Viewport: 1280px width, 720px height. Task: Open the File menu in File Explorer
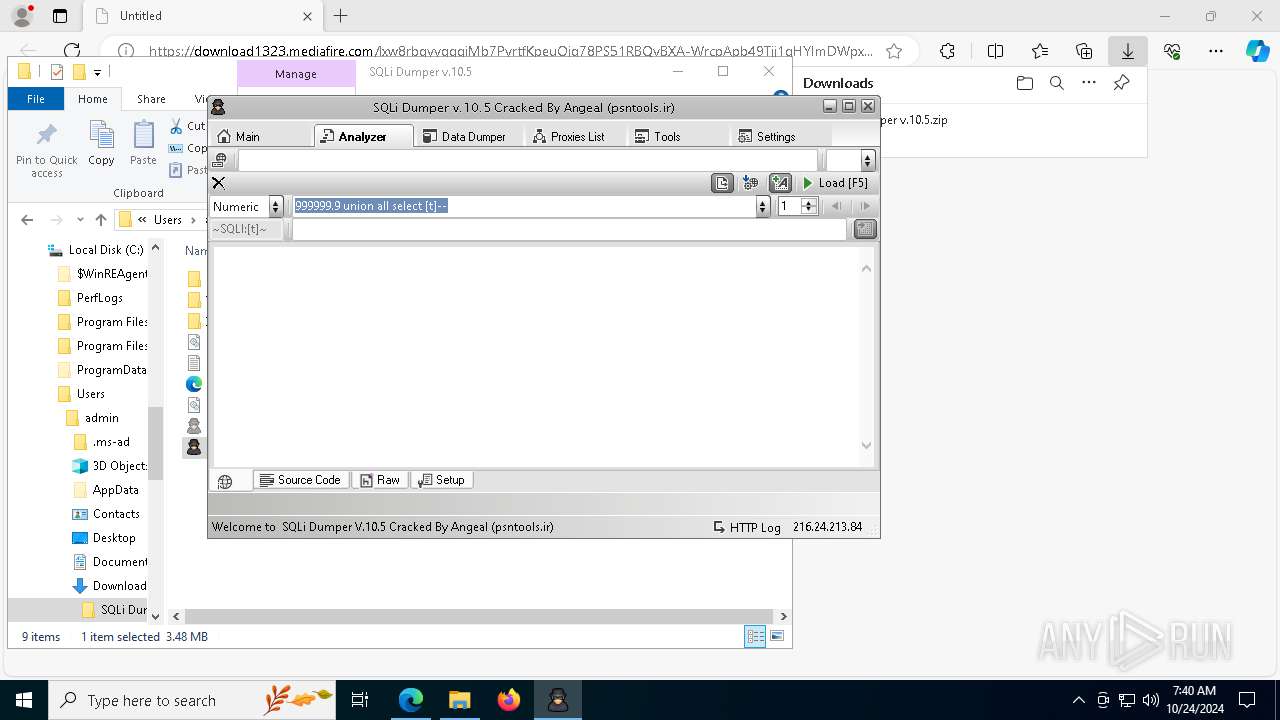[x=36, y=99]
